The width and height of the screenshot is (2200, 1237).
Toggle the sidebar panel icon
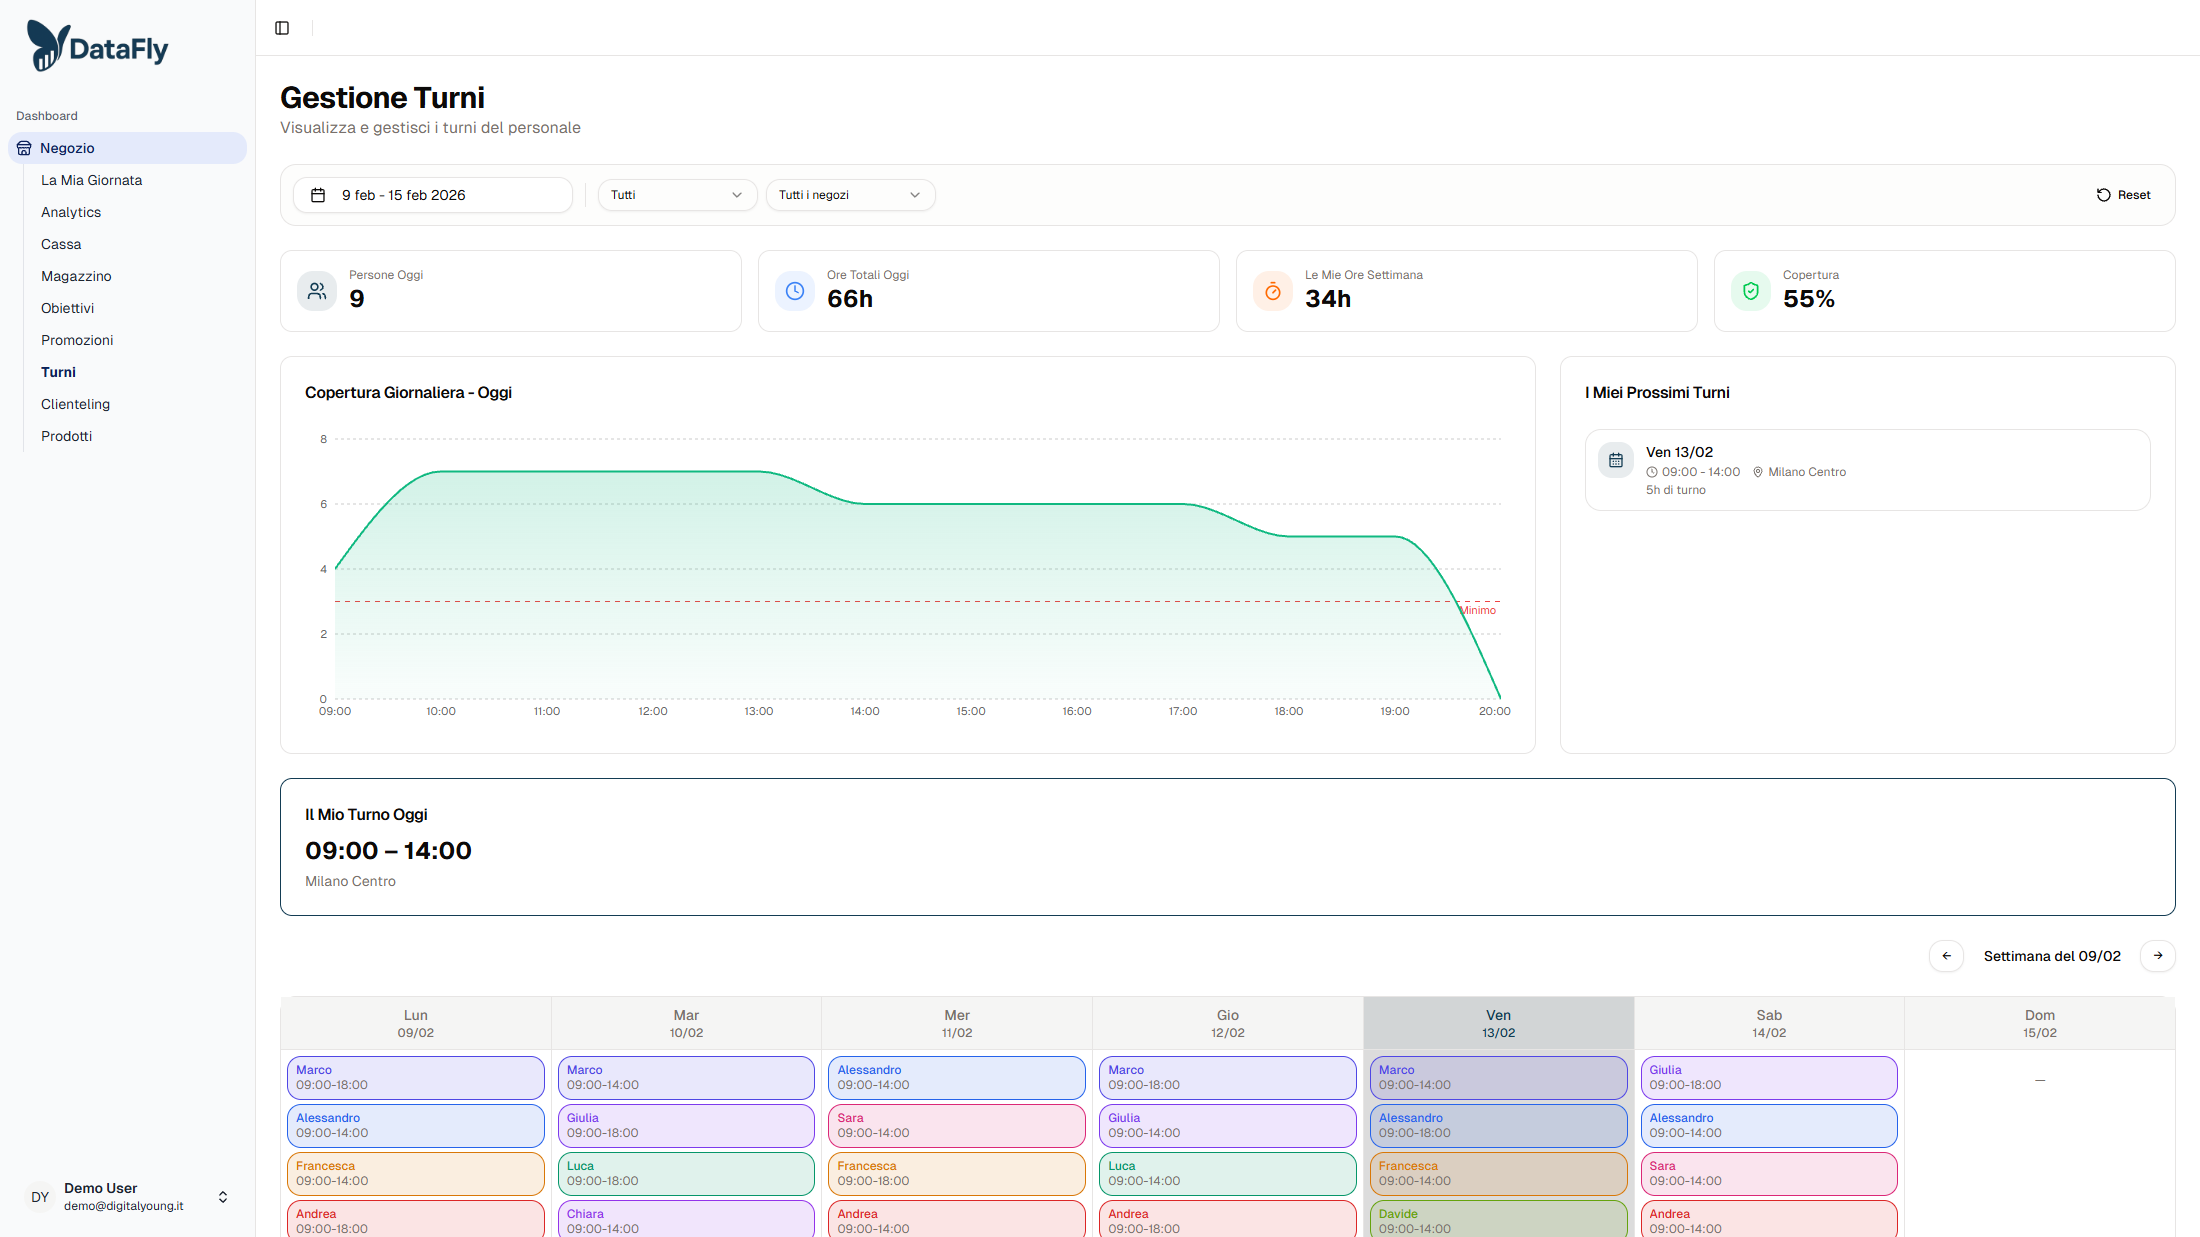(x=282, y=28)
